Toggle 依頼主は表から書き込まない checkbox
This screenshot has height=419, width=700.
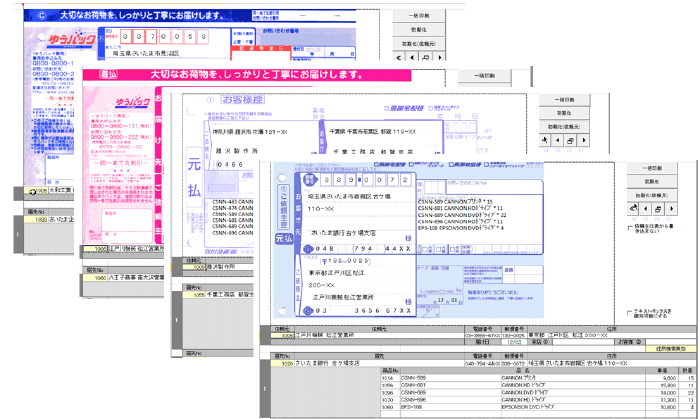point(630,228)
